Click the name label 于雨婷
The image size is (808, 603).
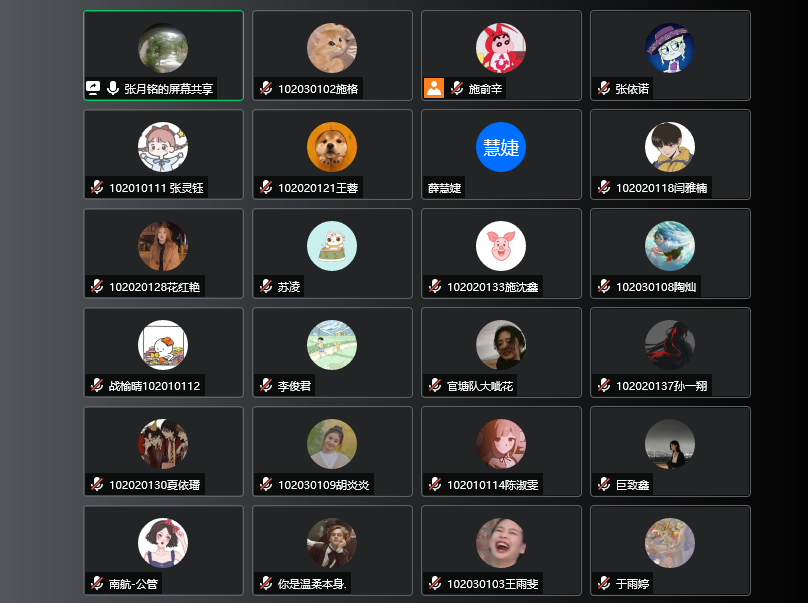click(632, 584)
